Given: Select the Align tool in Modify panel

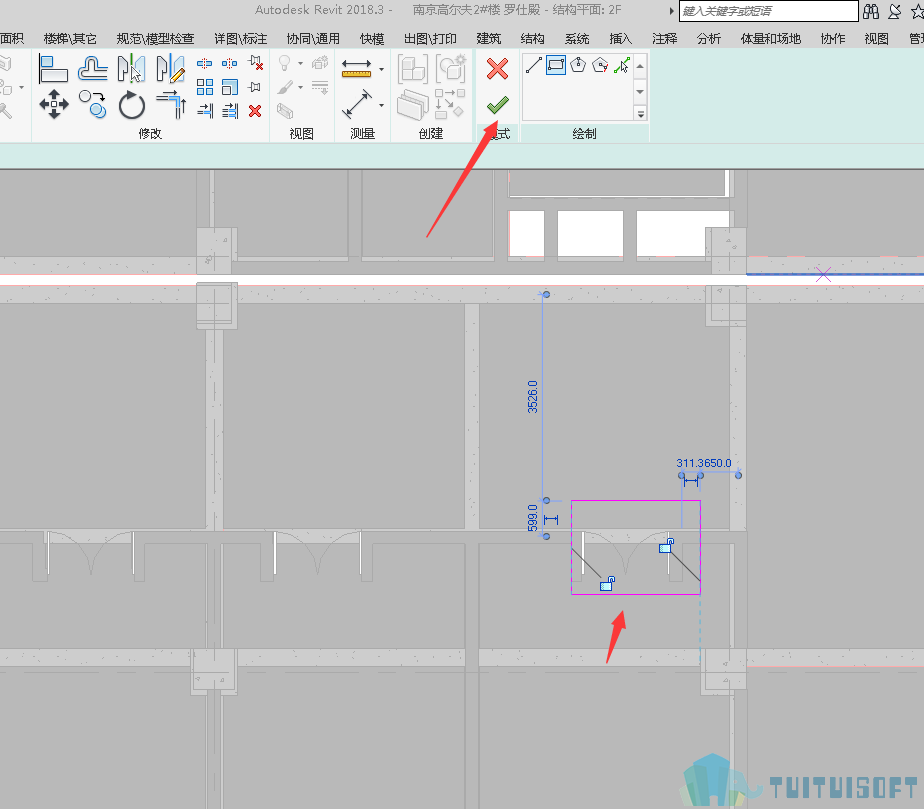Looking at the screenshot, I should click(53, 68).
